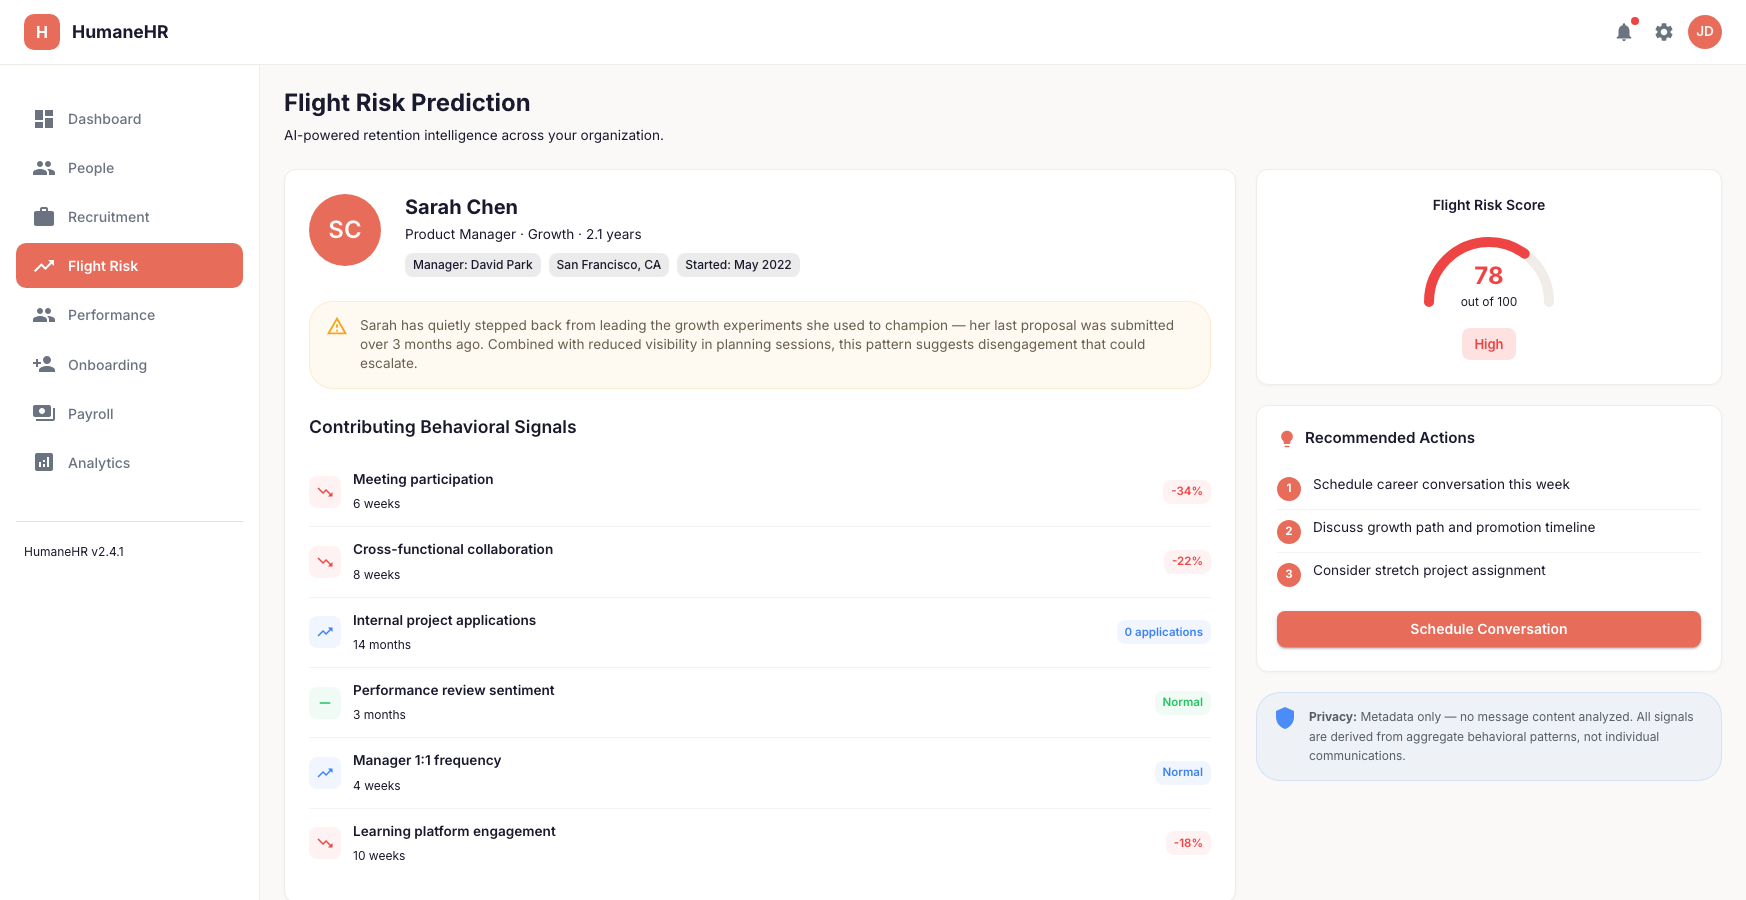Click the warning triangle alert icon
Screen dimensions: 1746x900
coord(337,326)
